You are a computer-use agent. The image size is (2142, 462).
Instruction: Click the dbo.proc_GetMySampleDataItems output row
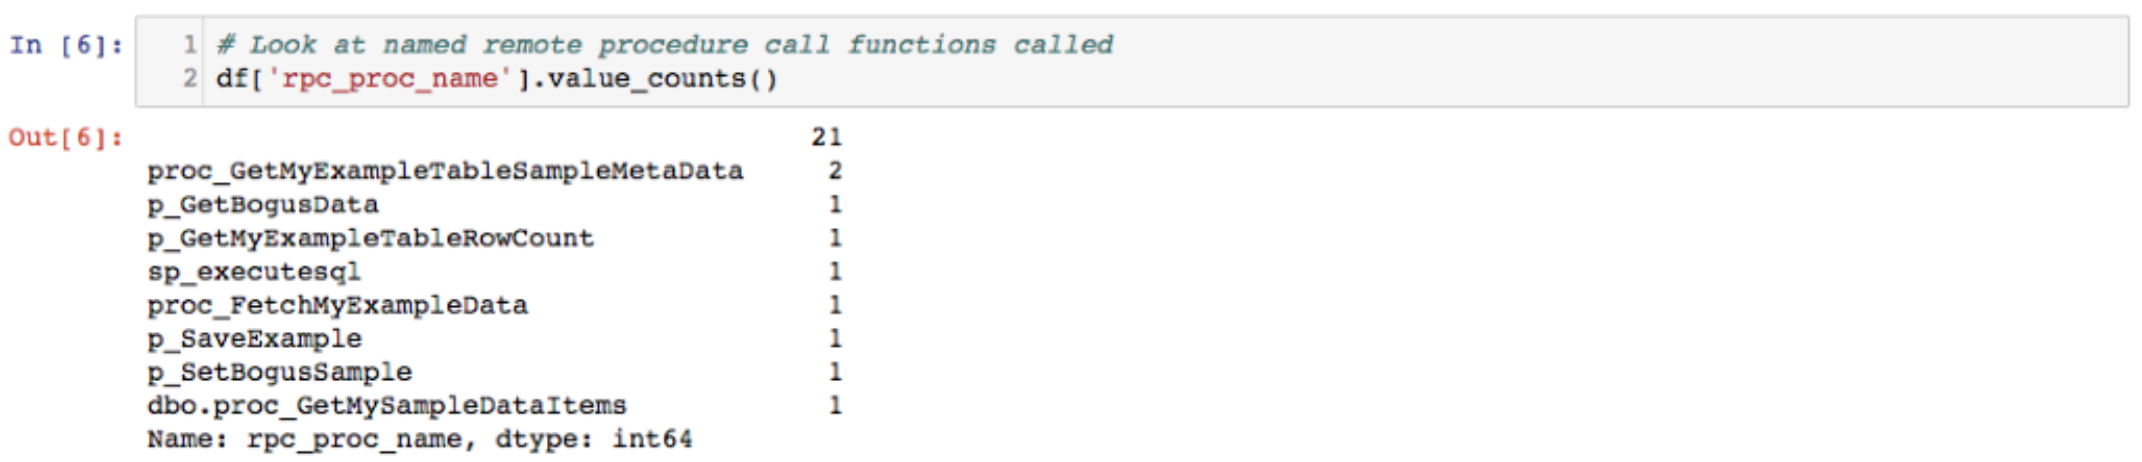pos(495,406)
